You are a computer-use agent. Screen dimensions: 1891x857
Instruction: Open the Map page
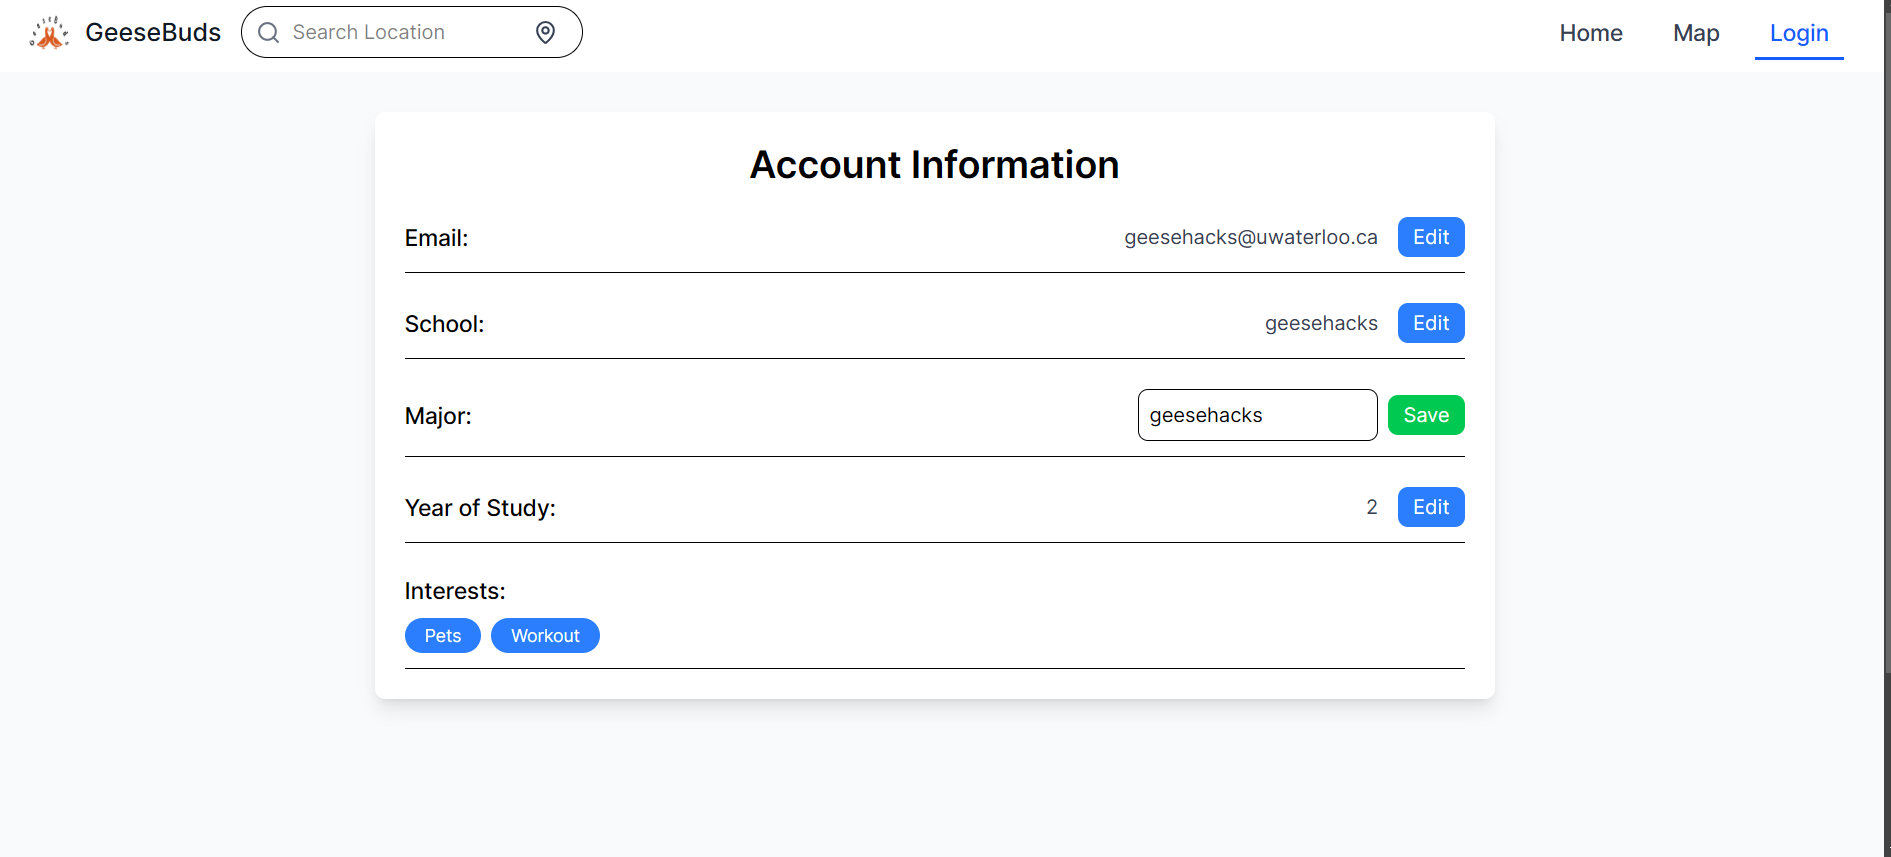click(1696, 33)
